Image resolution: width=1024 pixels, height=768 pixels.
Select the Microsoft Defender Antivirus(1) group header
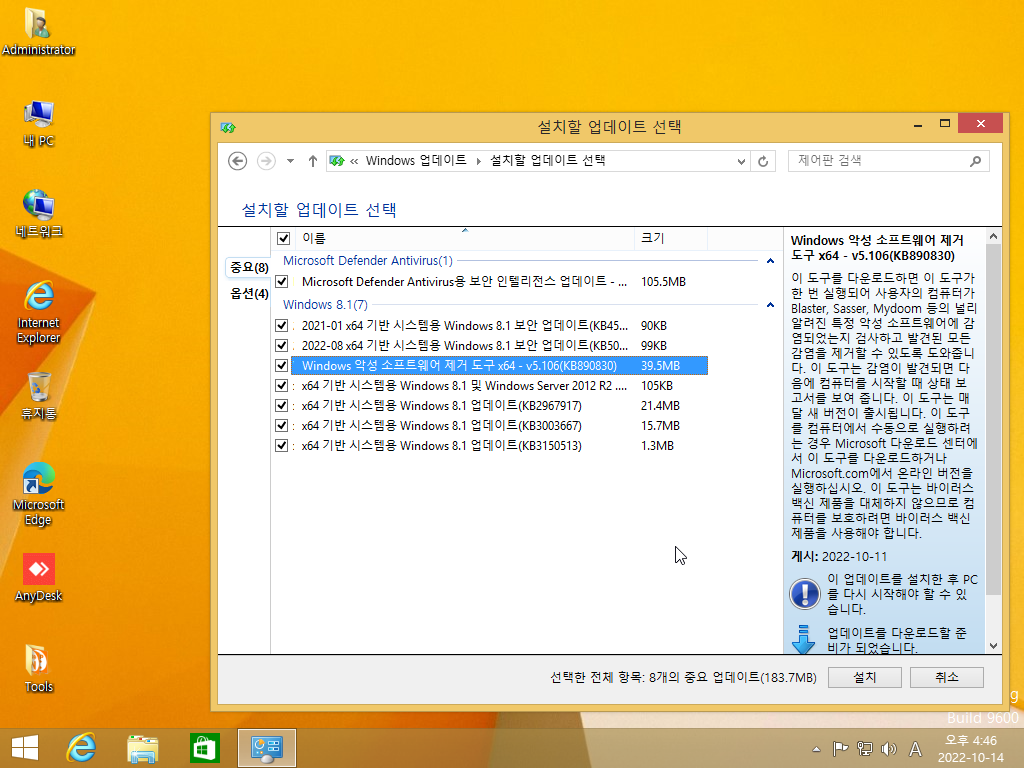[368, 261]
